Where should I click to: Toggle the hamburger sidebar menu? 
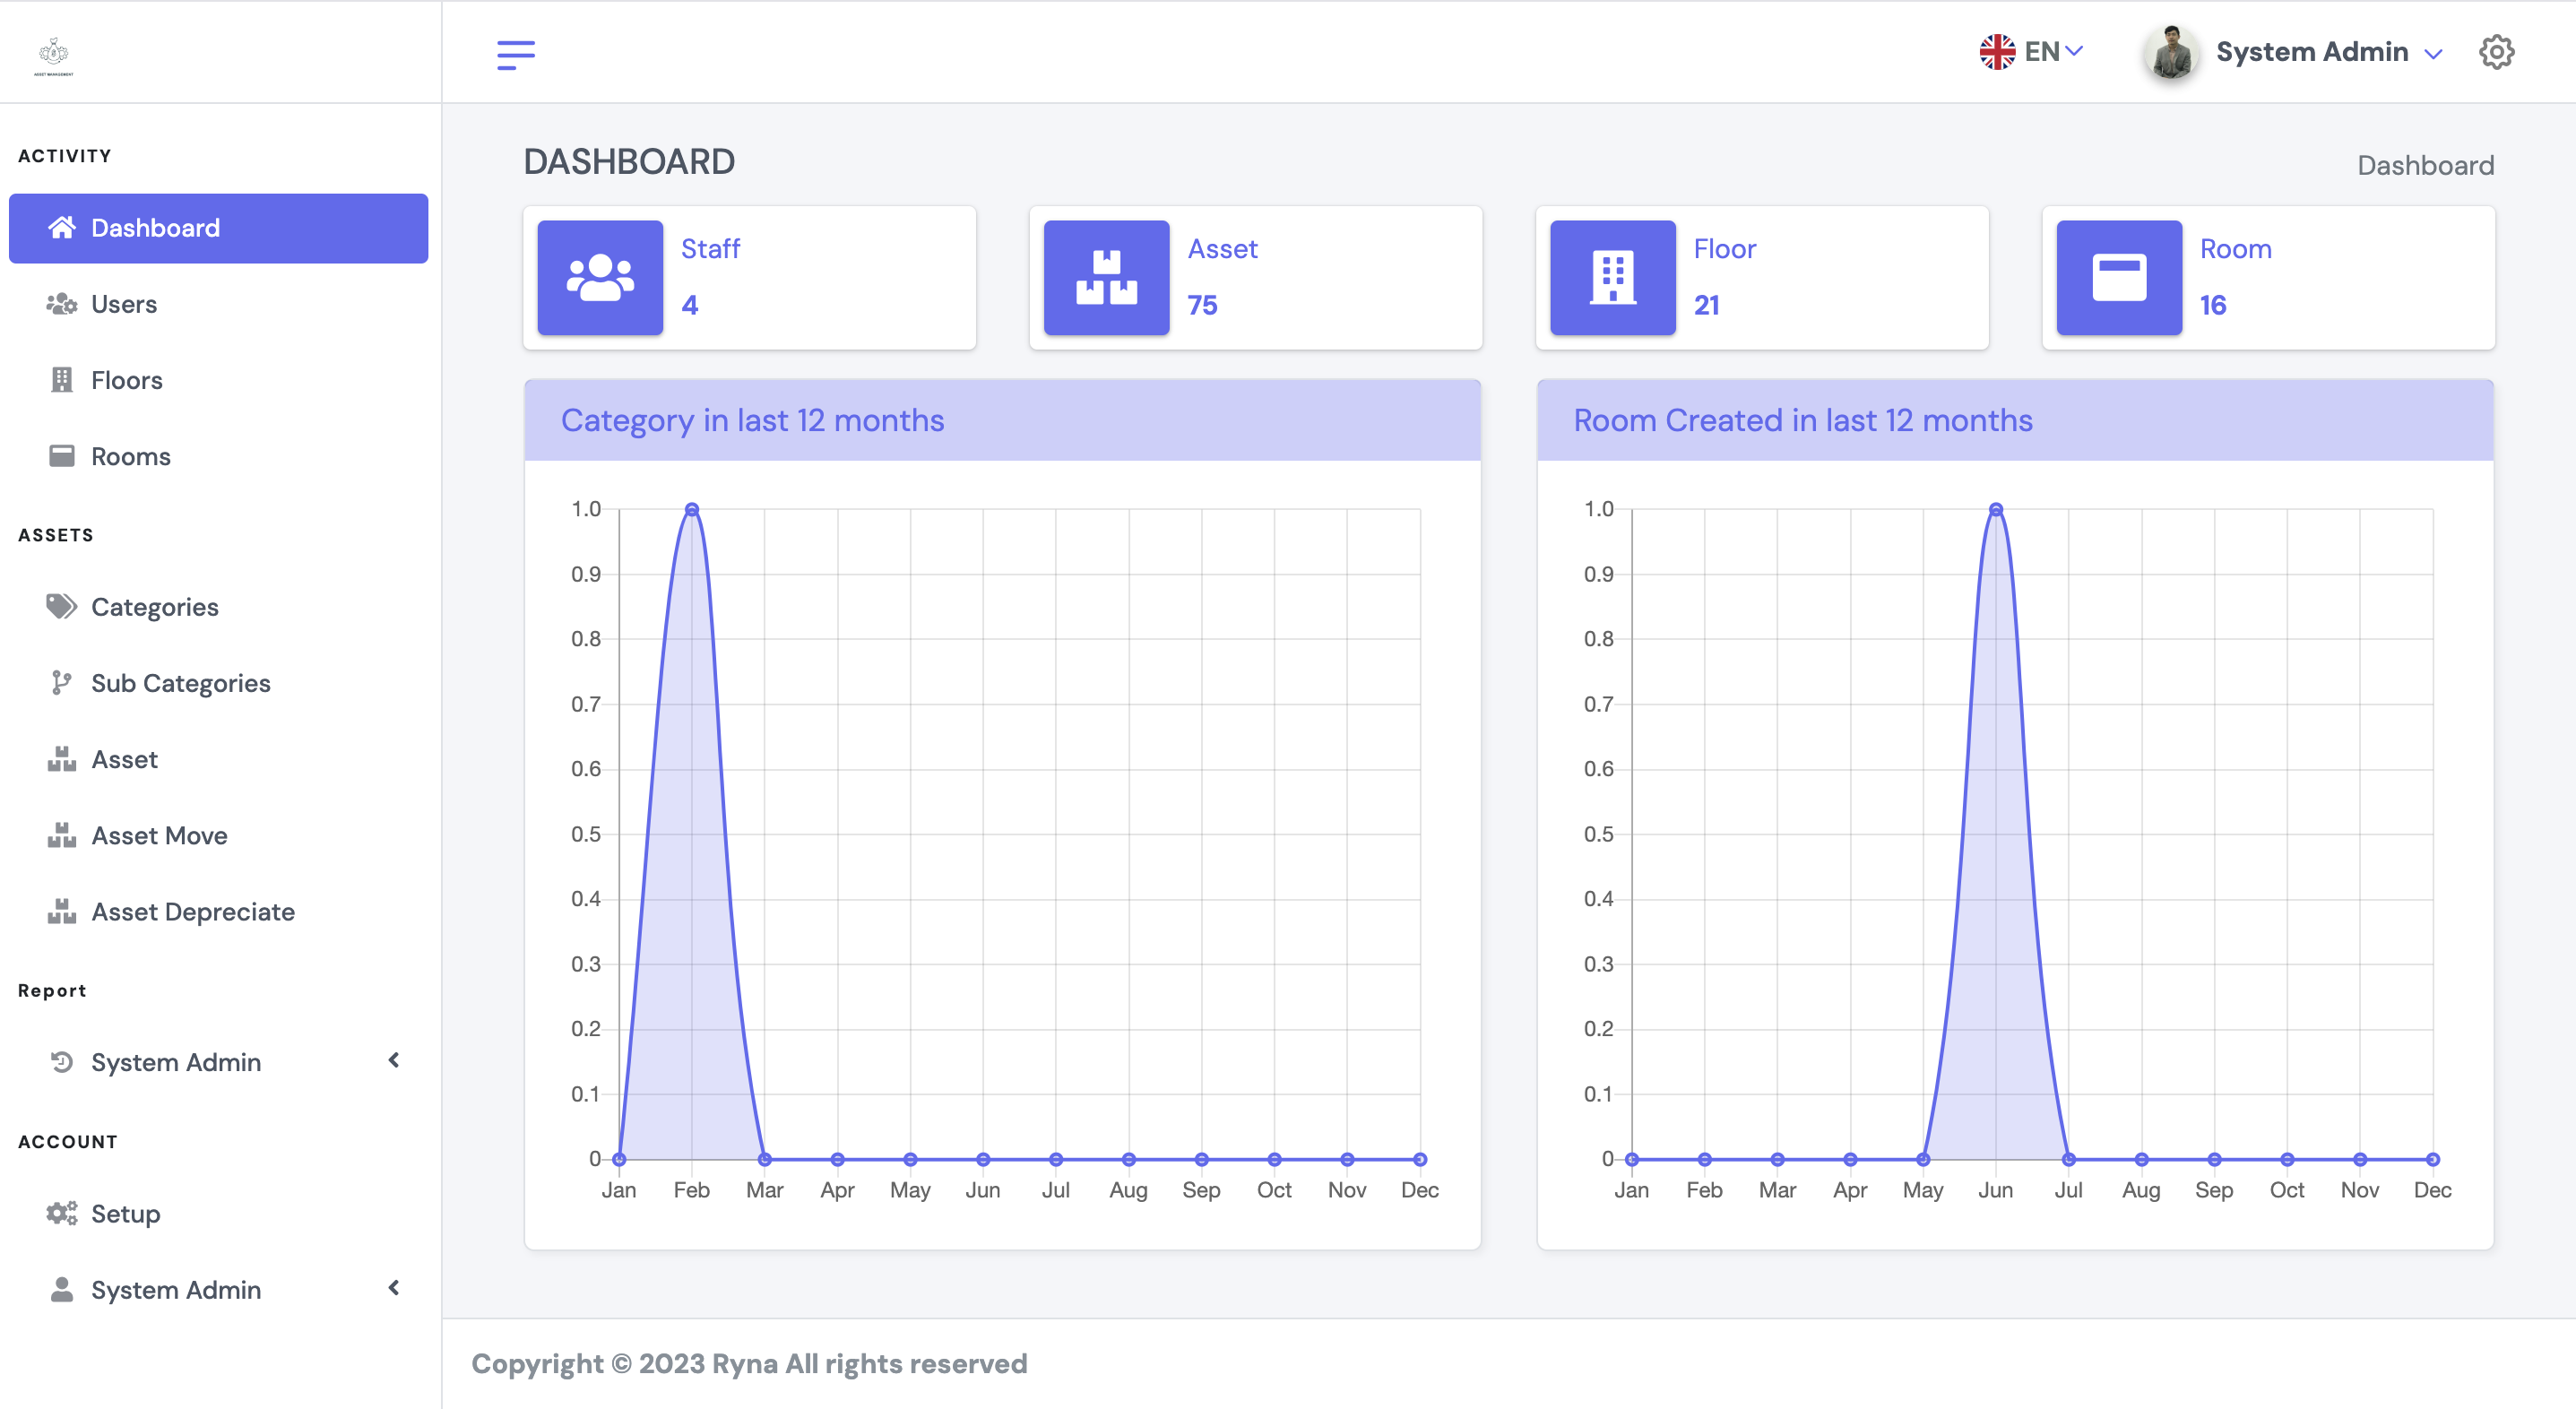point(516,53)
